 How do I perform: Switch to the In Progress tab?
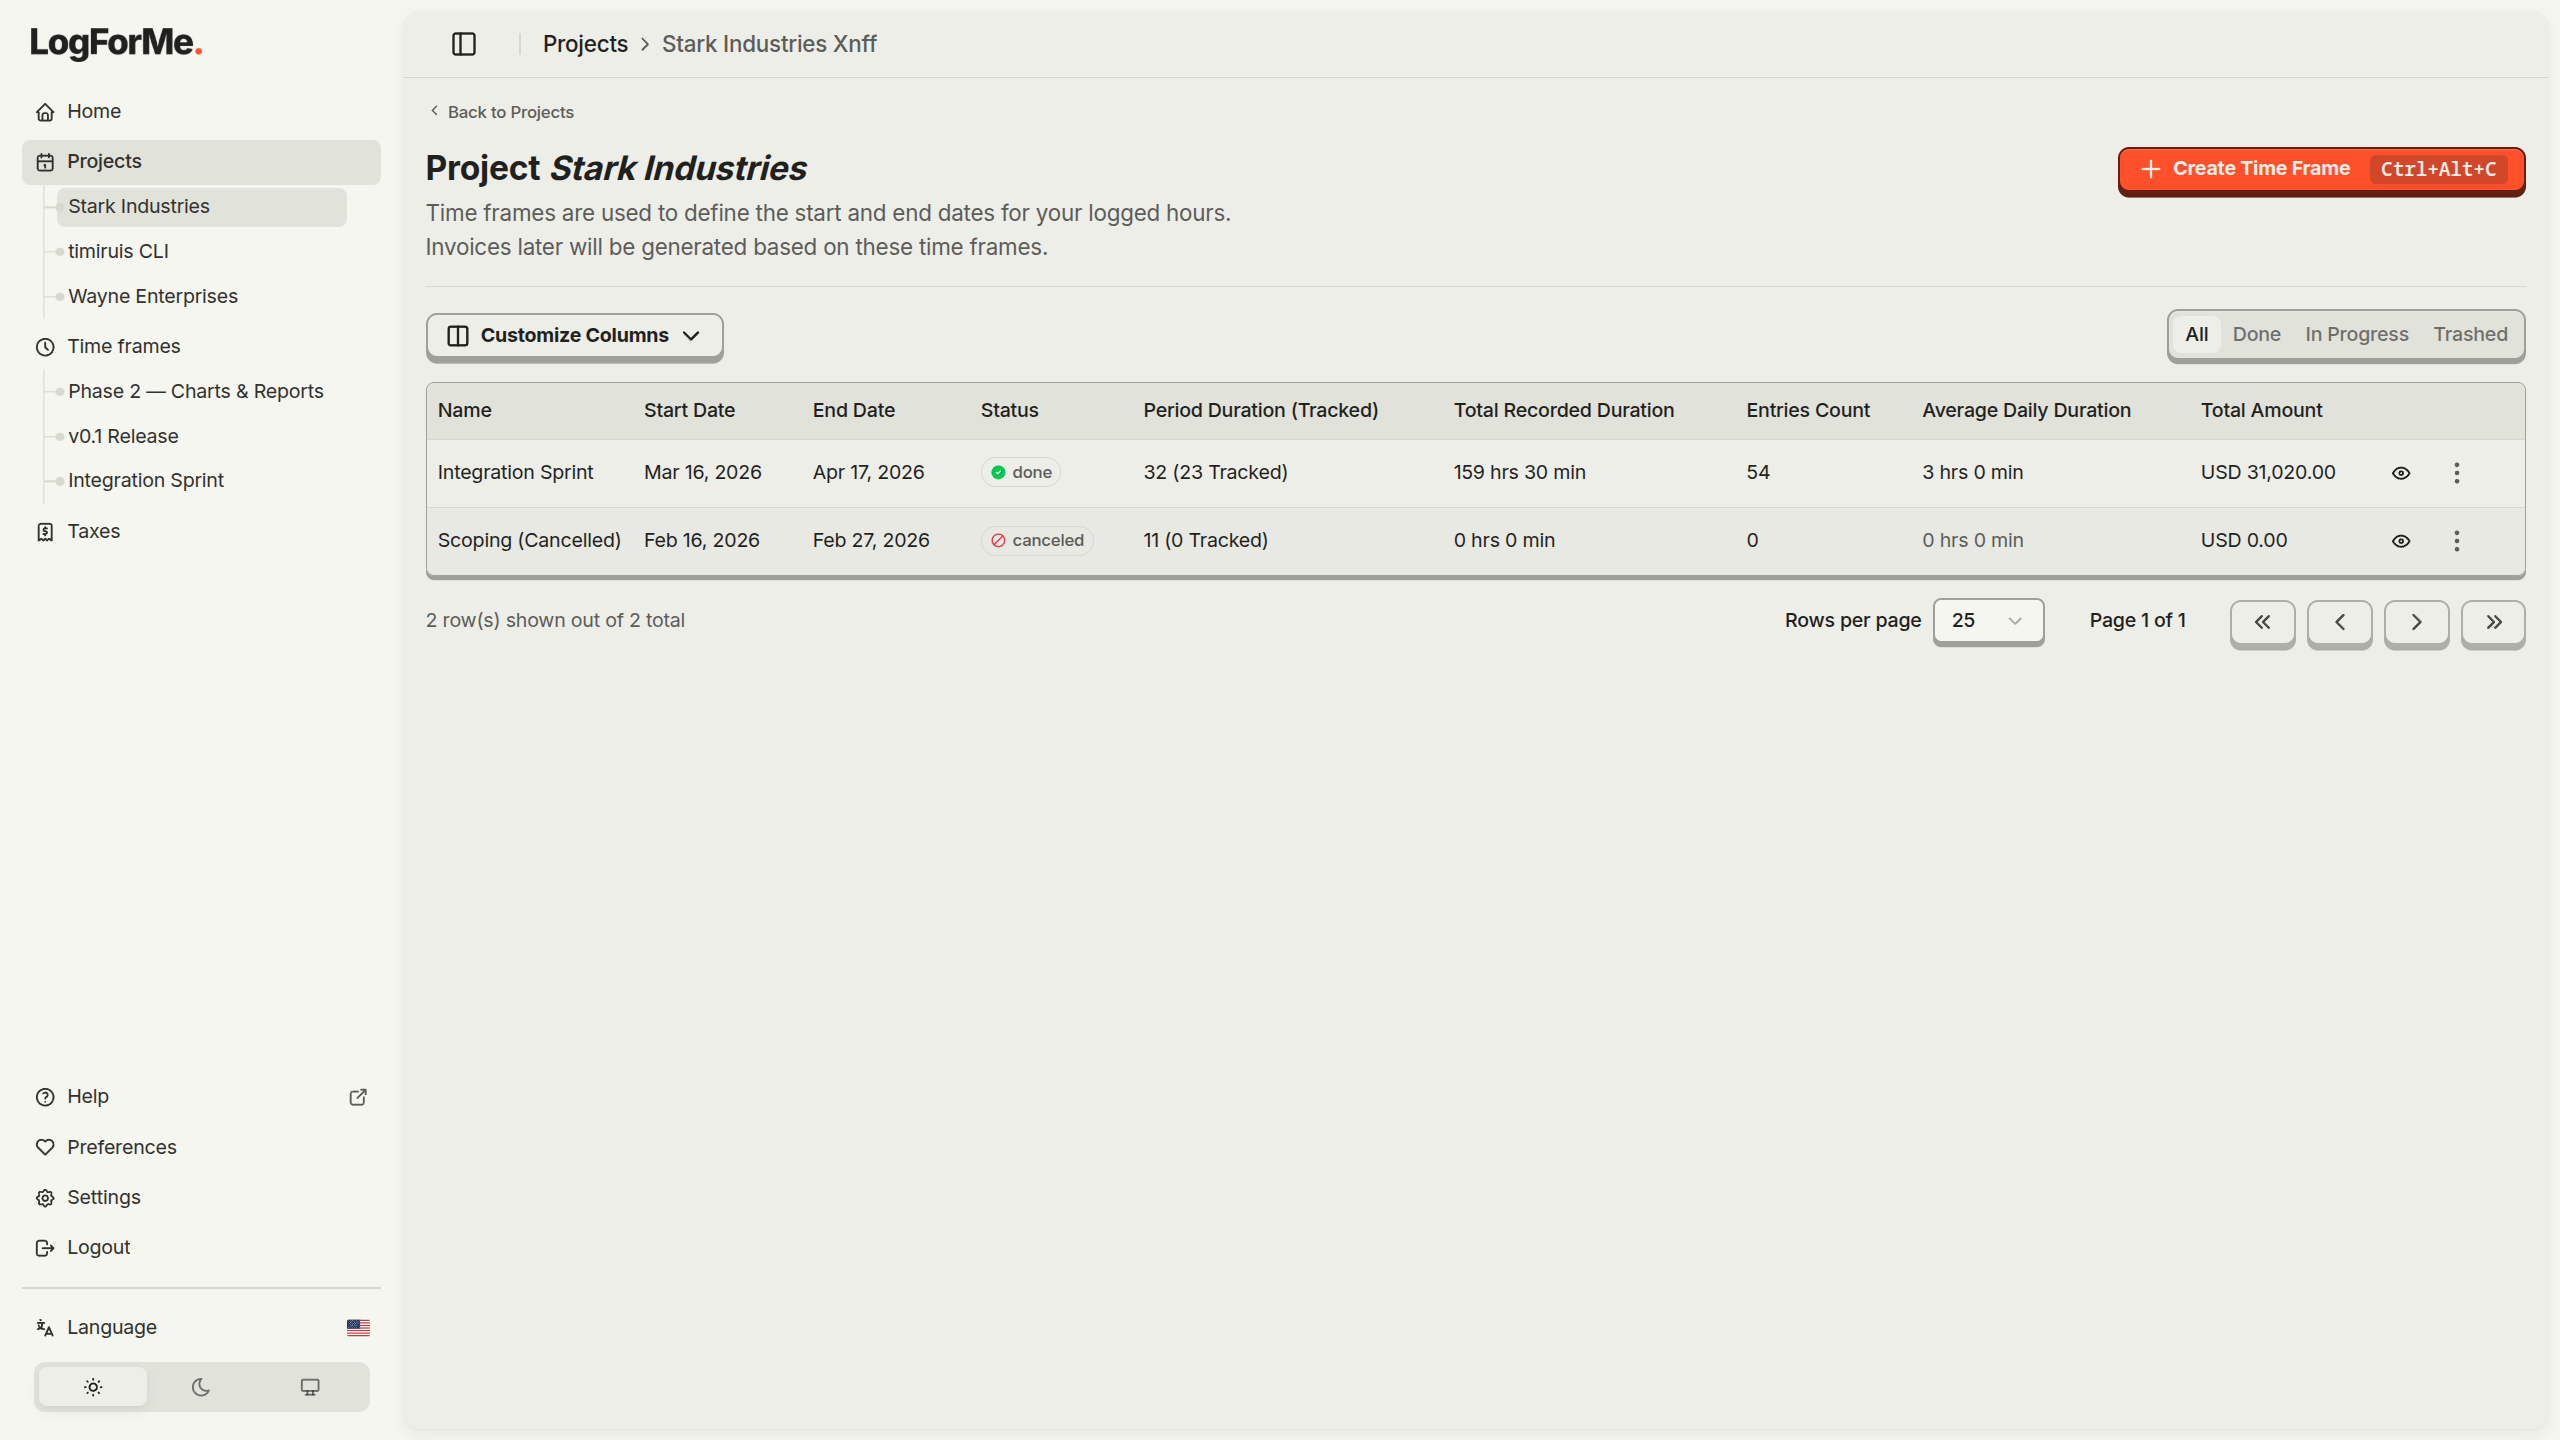(x=2356, y=335)
